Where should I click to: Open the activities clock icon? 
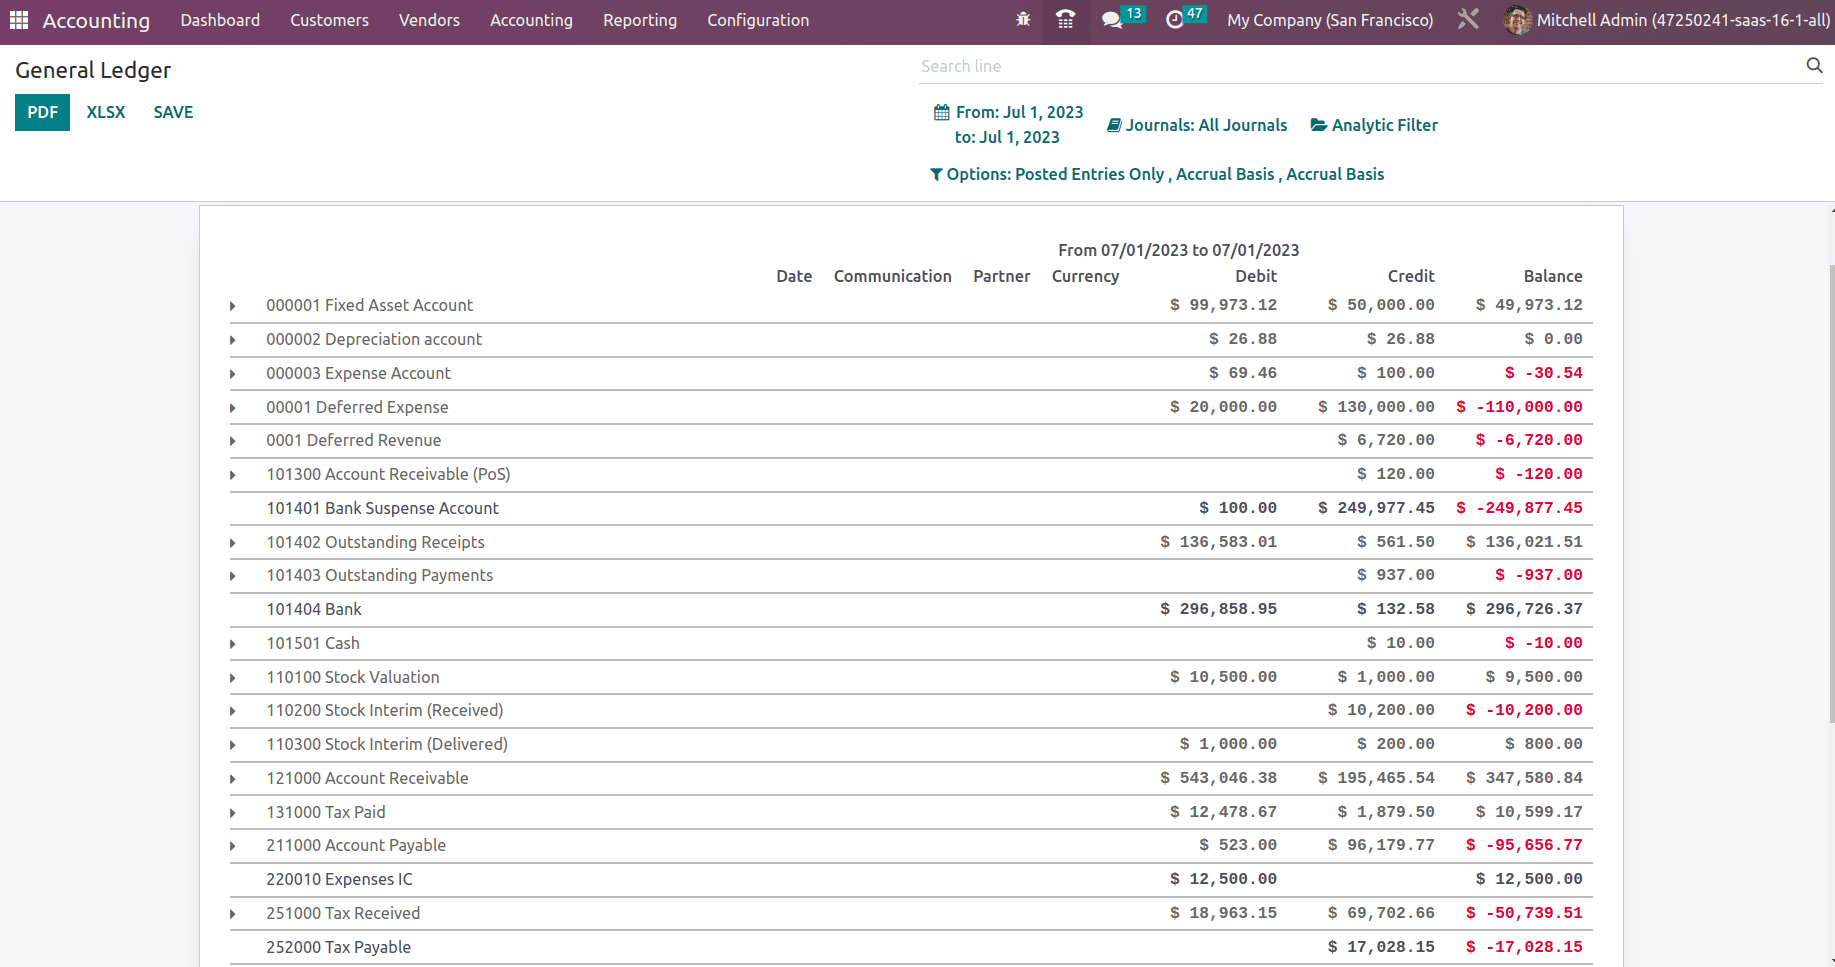pos(1175,20)
